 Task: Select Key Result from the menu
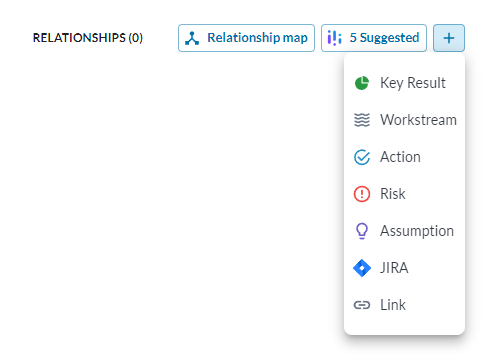(x=404, y=83)
